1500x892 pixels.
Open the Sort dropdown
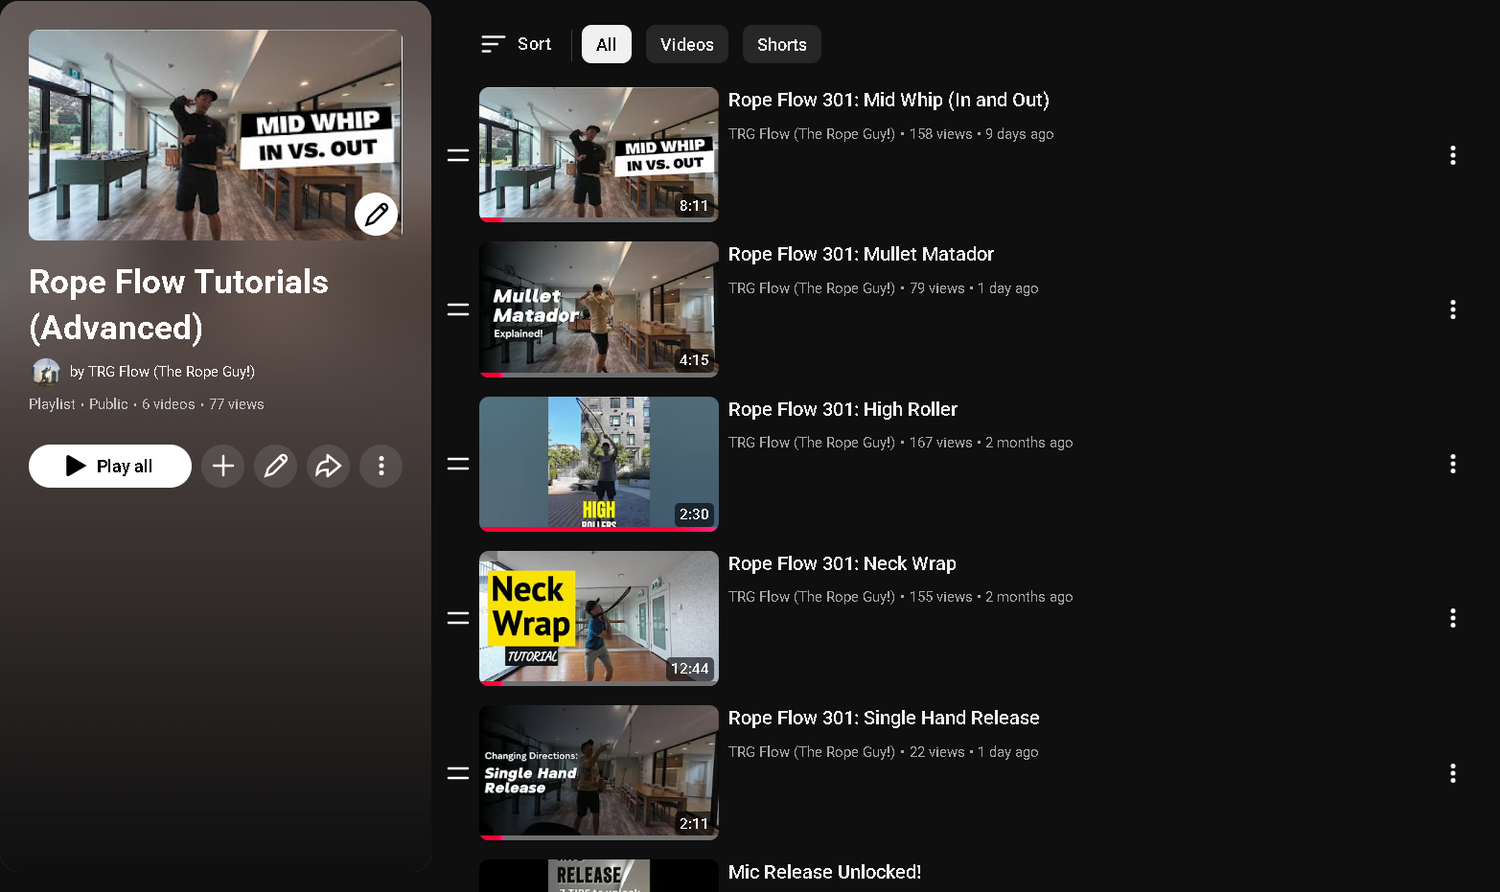tap(516, 44)
